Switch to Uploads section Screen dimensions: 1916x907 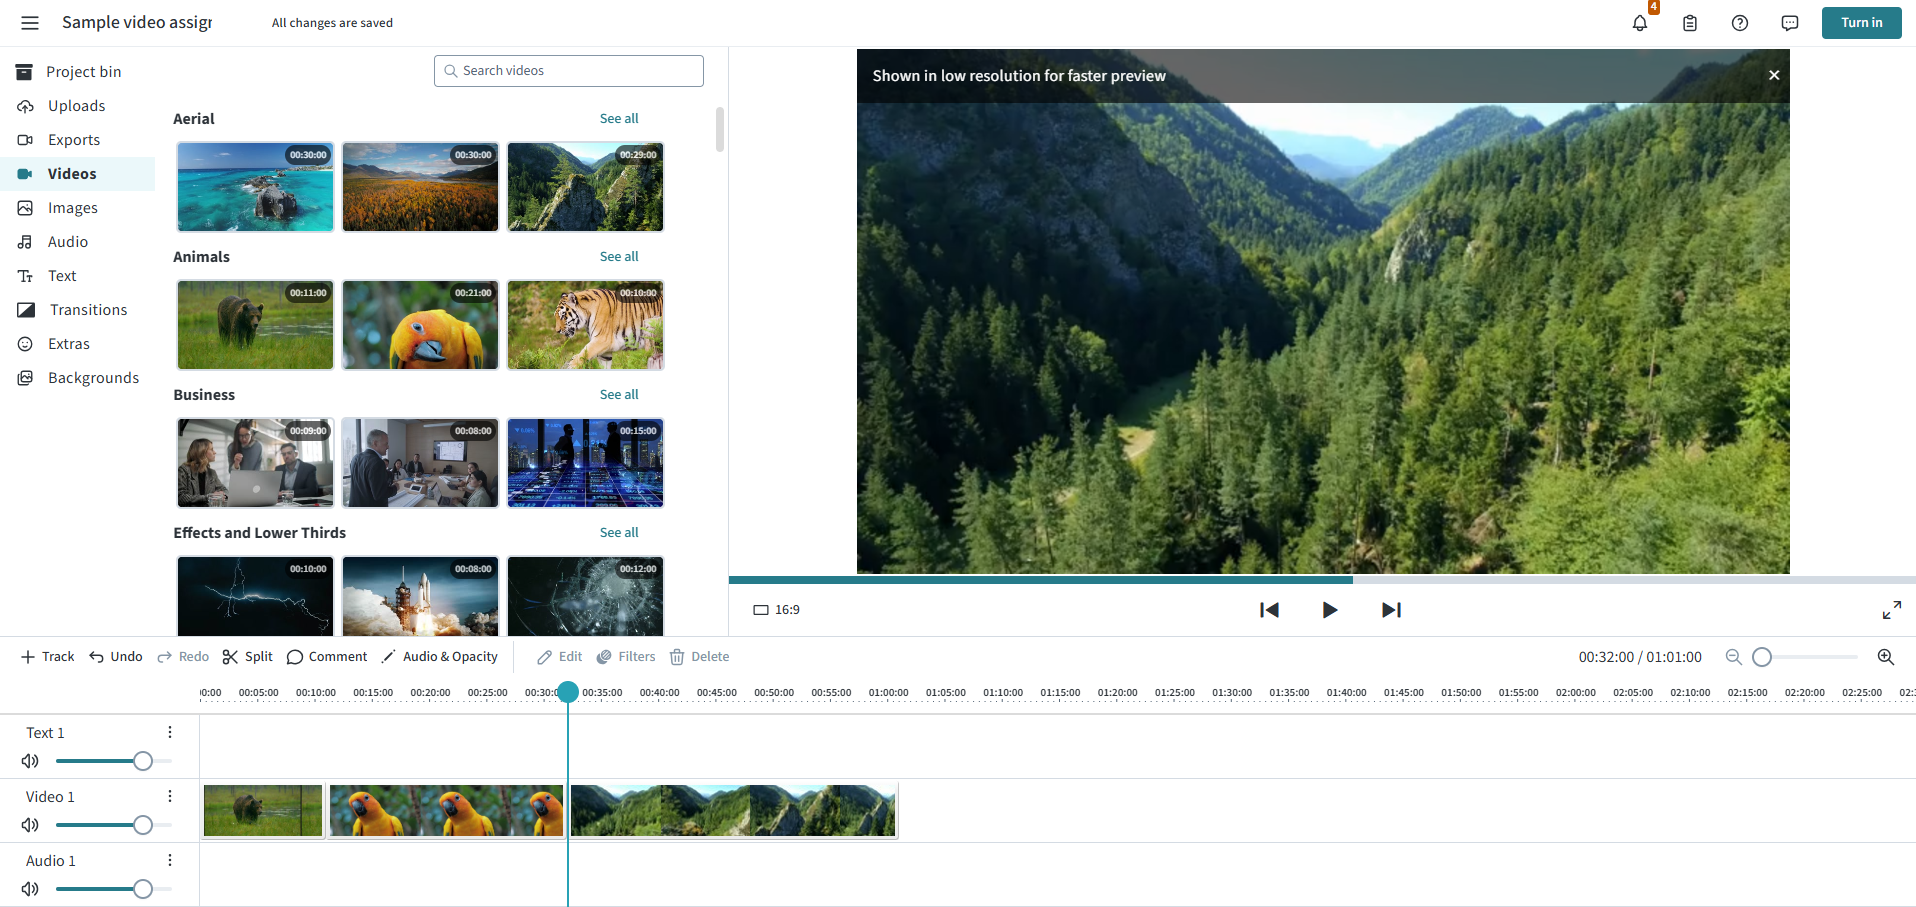coord(78,106)
